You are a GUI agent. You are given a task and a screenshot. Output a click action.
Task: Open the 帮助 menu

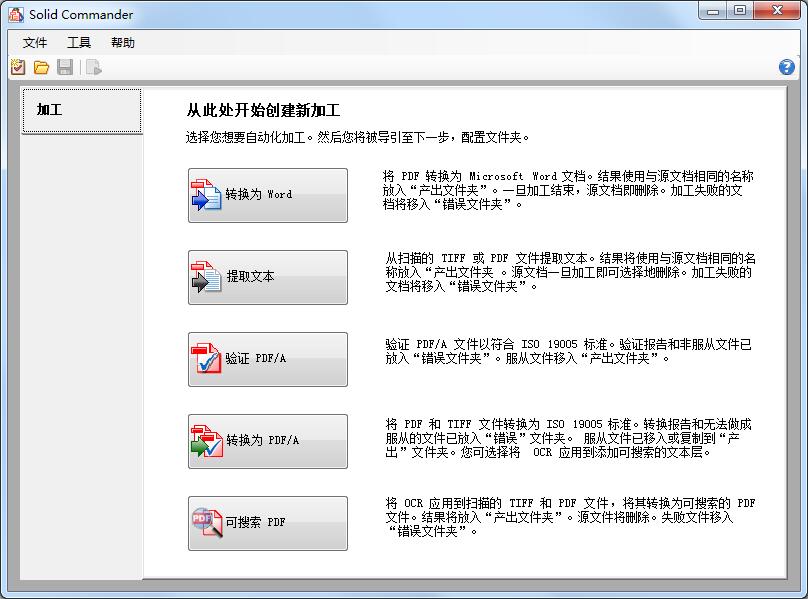123,43
